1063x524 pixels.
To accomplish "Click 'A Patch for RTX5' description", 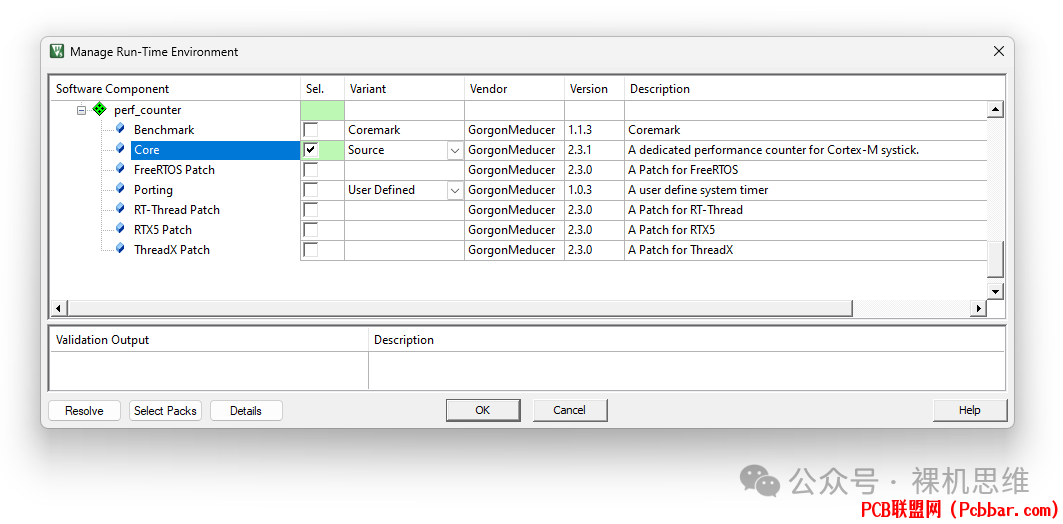I will coord(671,230).
